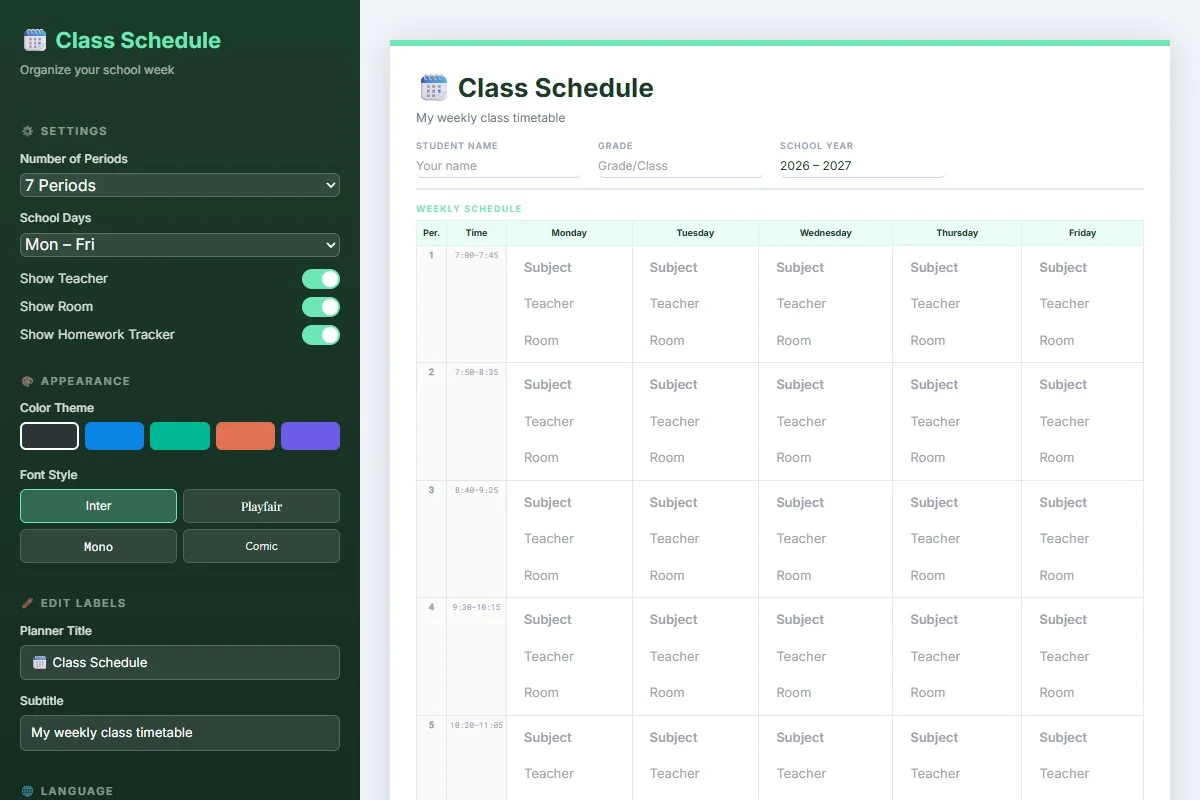Click Tuesday period 2 Subject field
Image resolution: width=1200 pixels, height=800 pixels.
[695, 385]
